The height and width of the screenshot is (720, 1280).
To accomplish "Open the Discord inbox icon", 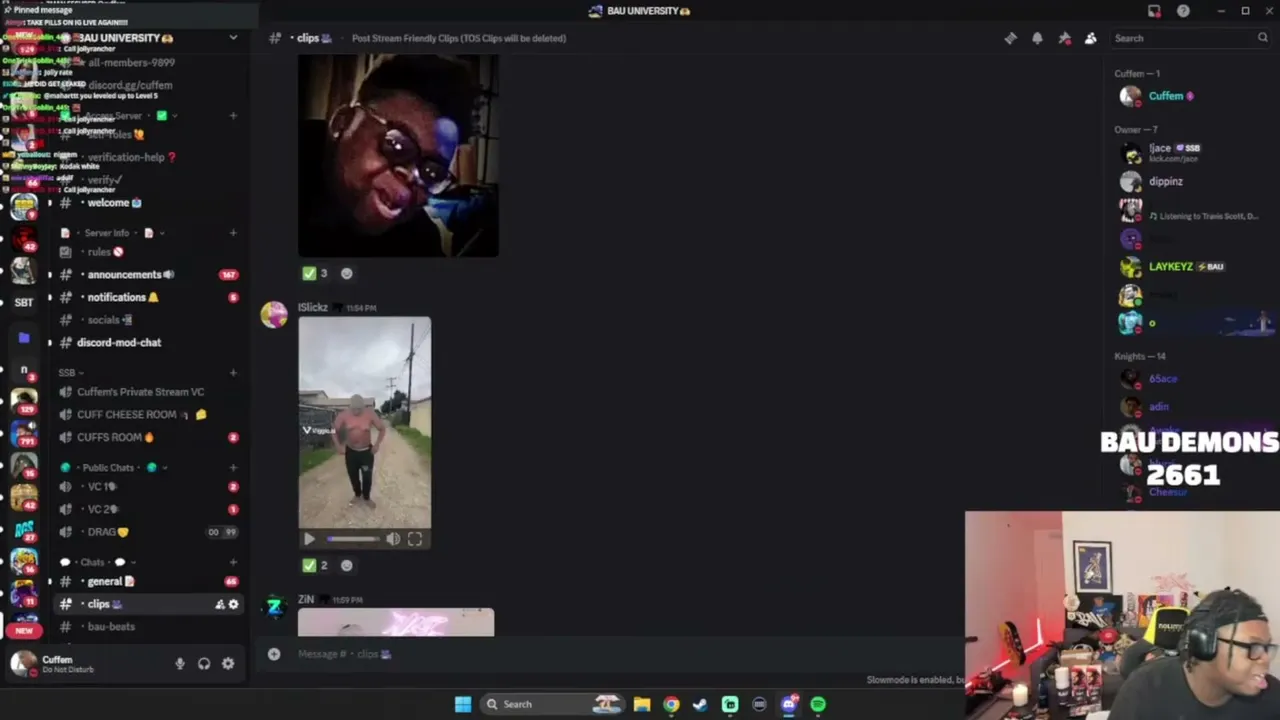I will [x=1154, y=11].
